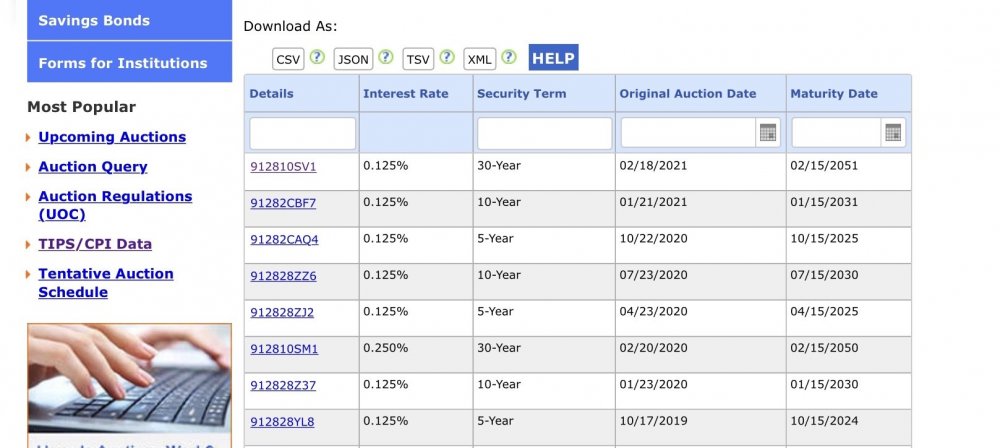Download results as JSON

[x=353, y=59]
